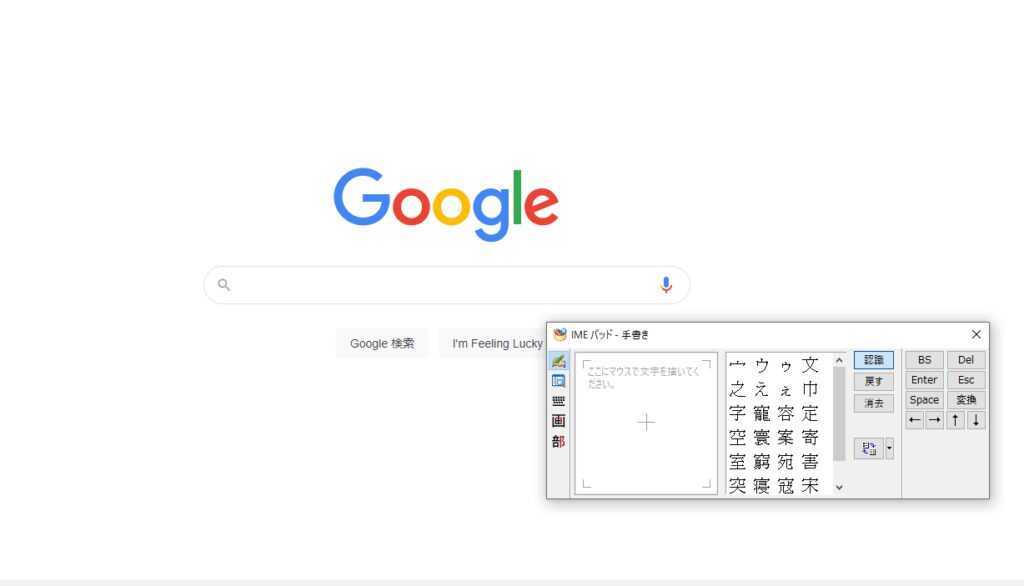Click the Space button in IME Pad

point(924,400)
